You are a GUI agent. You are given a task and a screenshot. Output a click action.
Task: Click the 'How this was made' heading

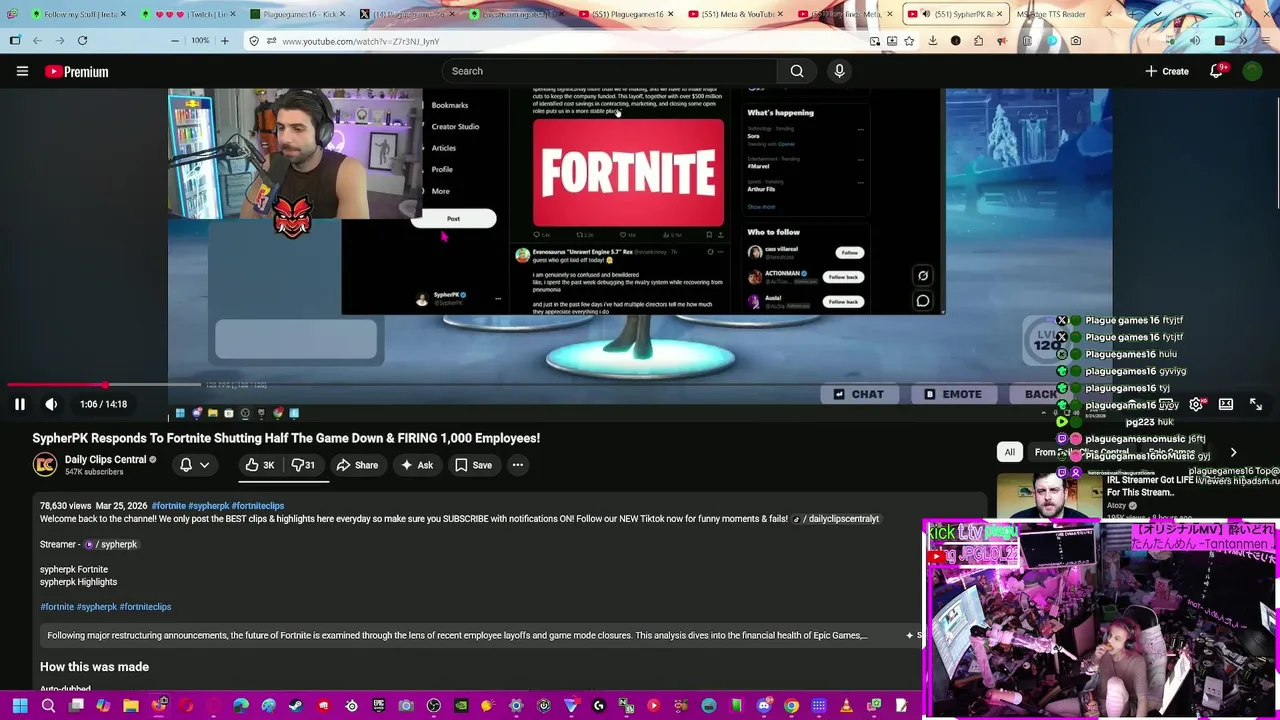(94, 667)
